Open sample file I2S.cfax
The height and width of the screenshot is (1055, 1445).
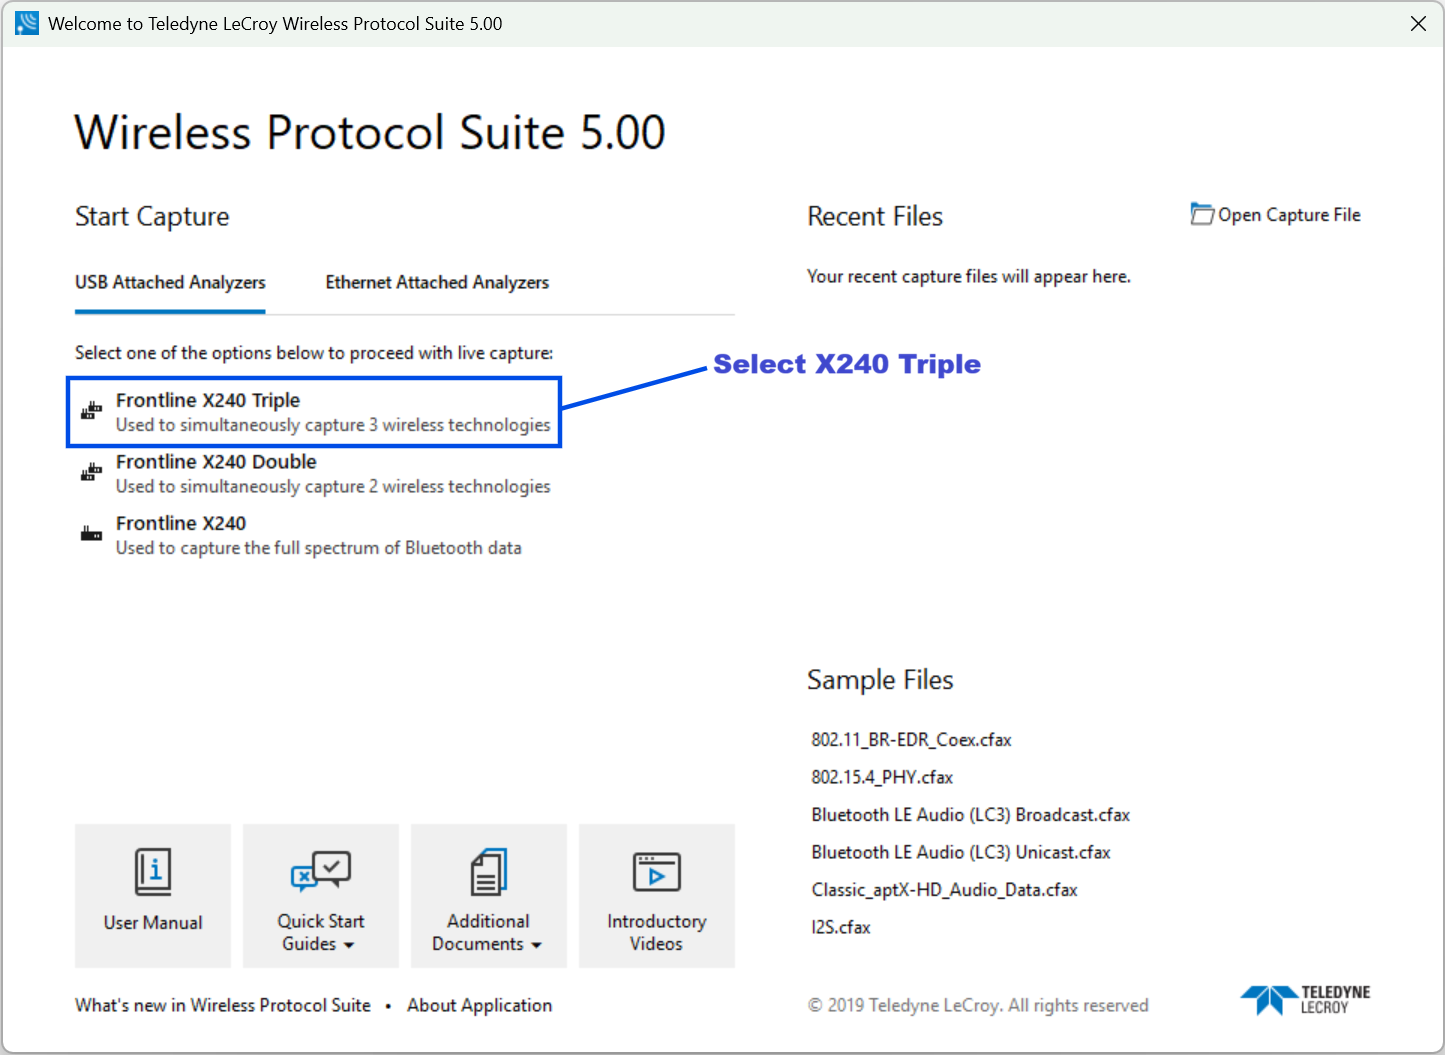click(x=841, y=927)
